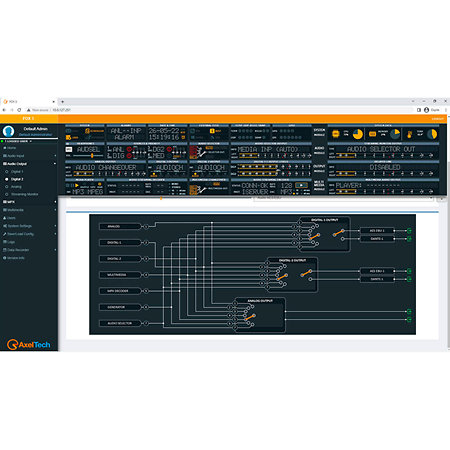Toggle the Analog Output source selector switch
This screenshot has height=450, width=450.
250,317
